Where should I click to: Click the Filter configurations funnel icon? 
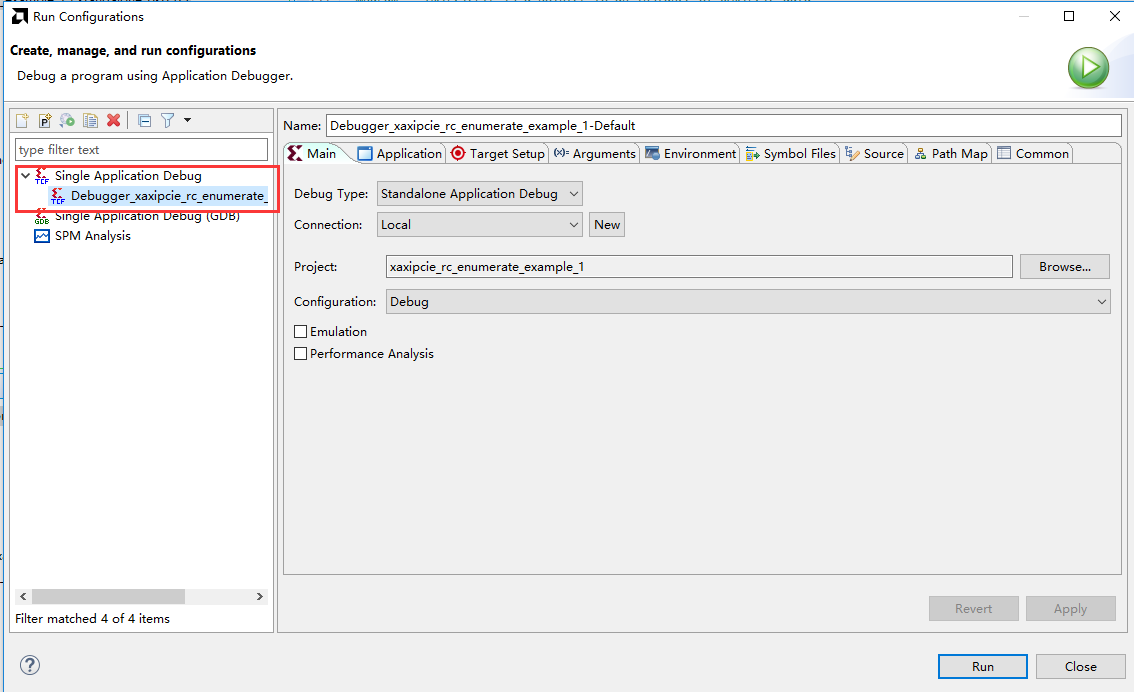point(168,120)
